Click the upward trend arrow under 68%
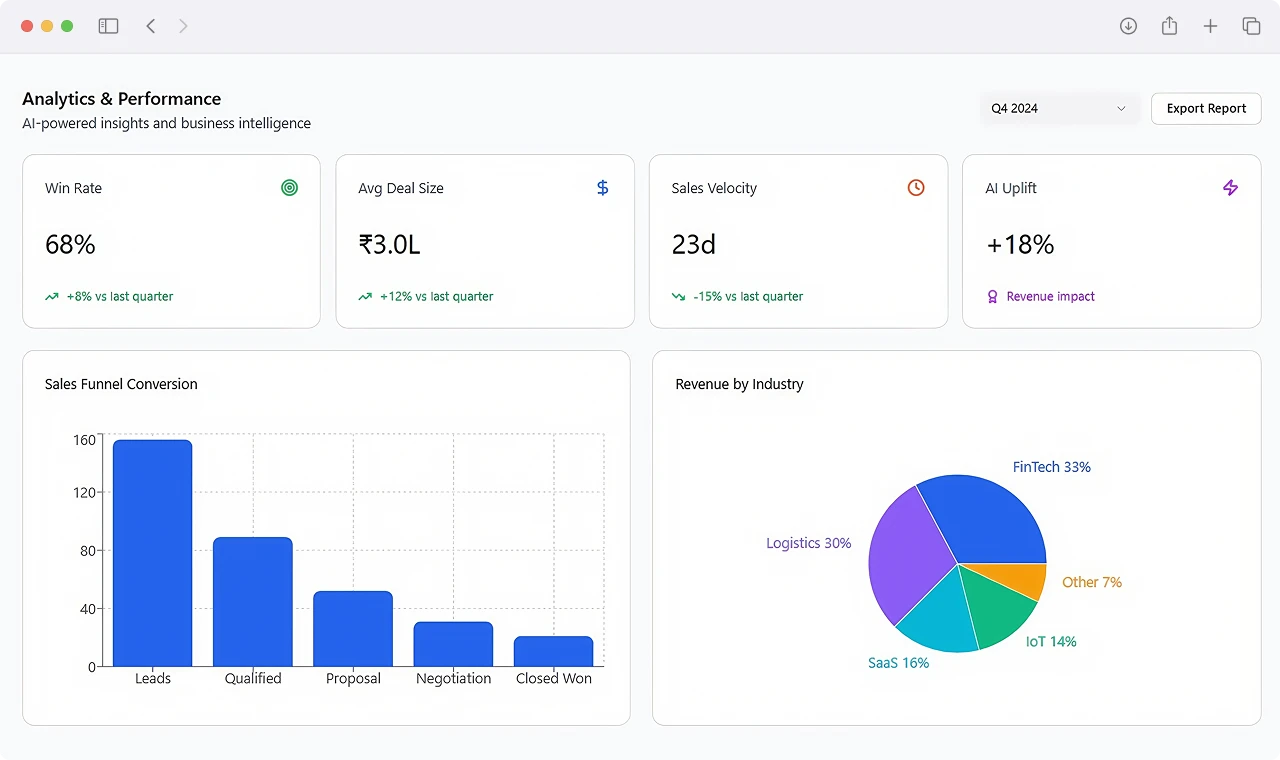 (52, 297)
